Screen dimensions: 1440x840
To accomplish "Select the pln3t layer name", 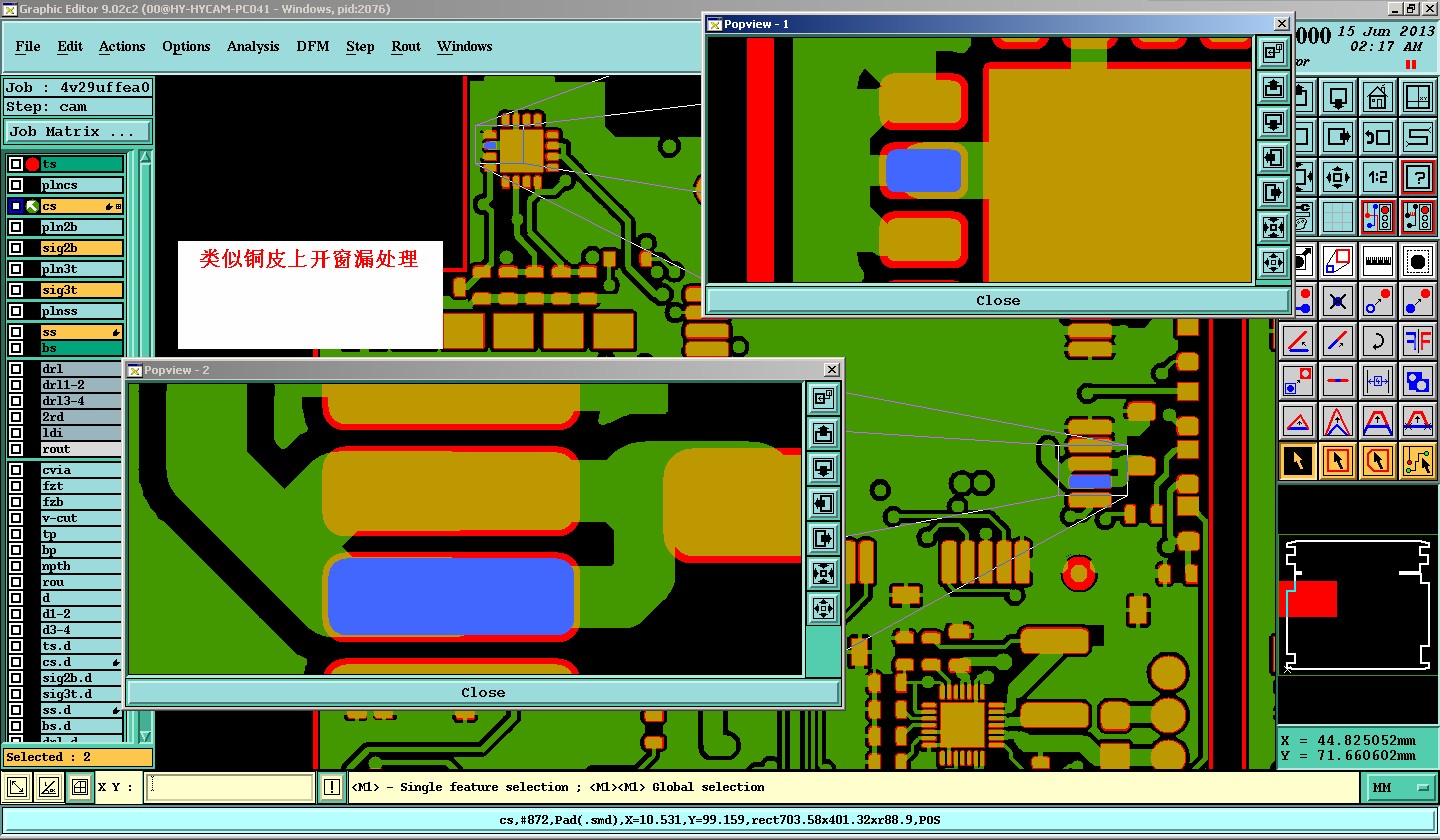I will 82,269.
